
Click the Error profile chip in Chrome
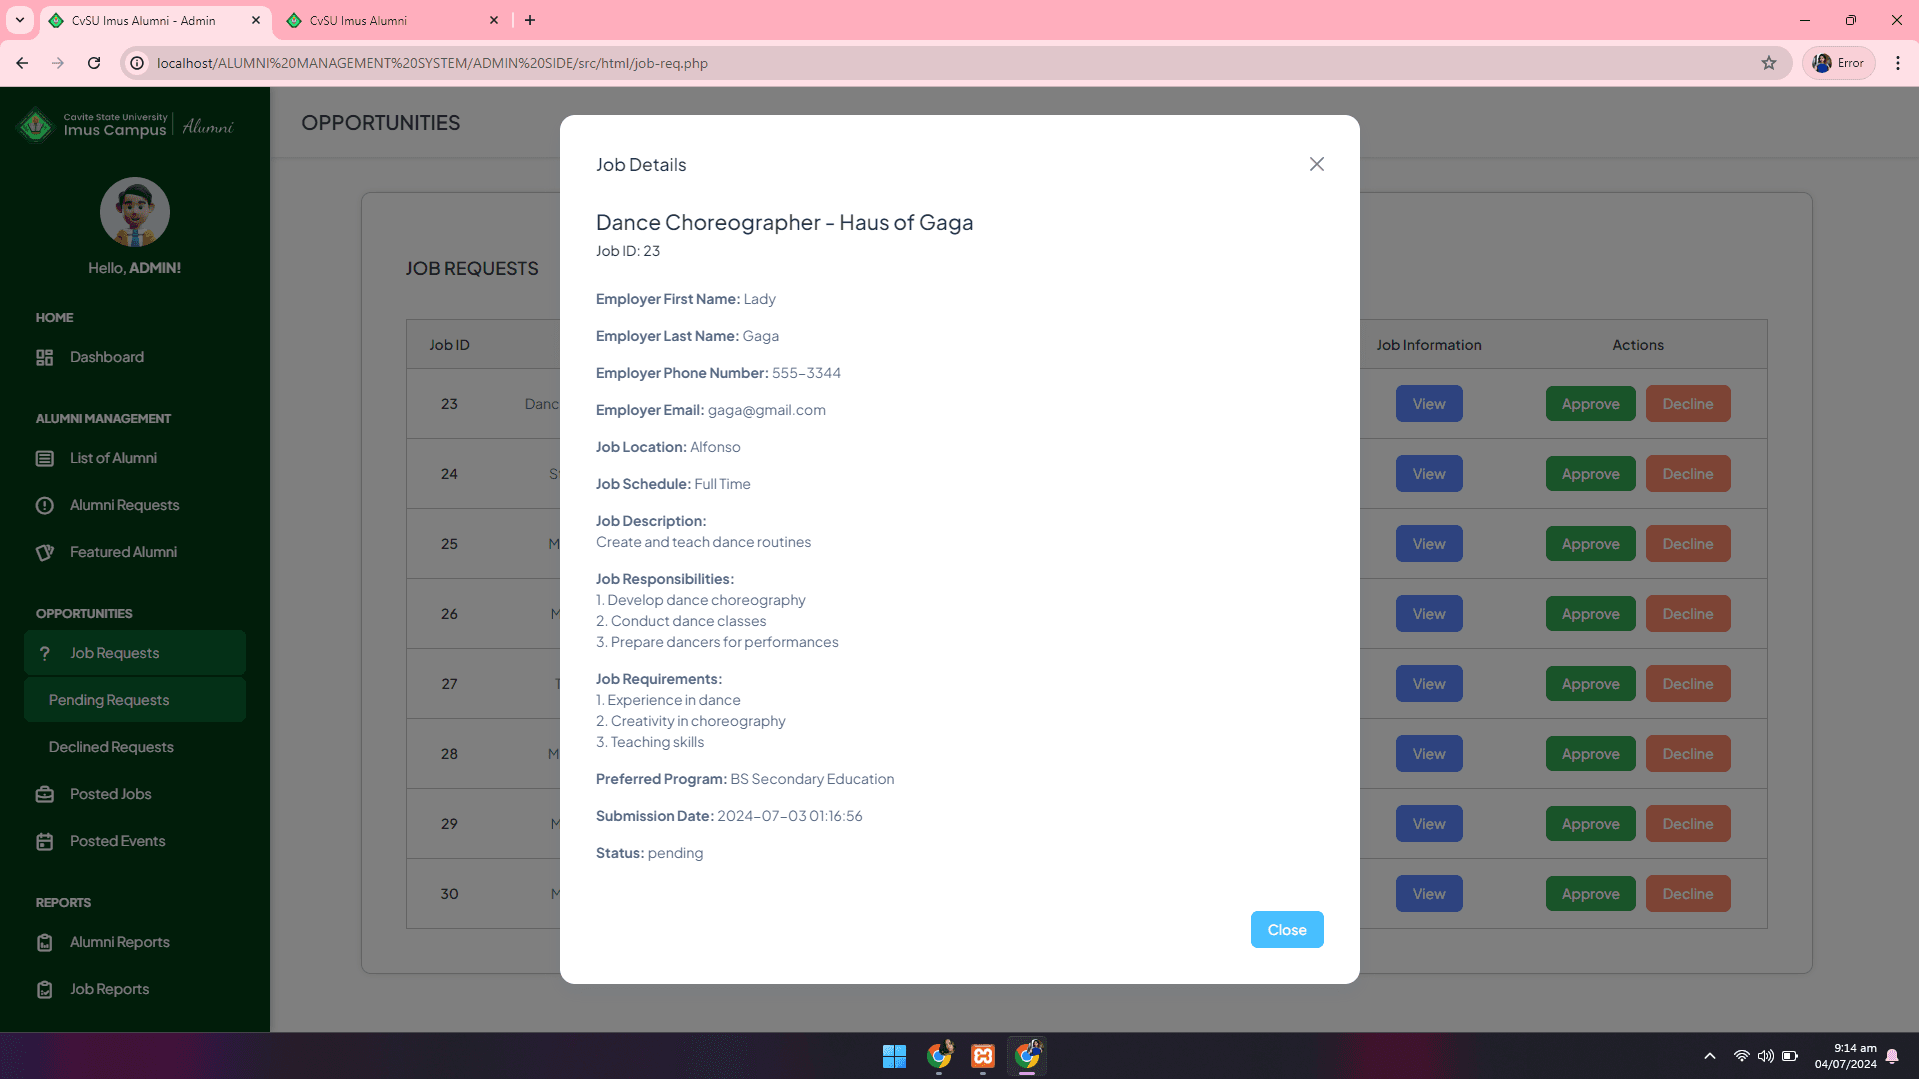[x=1838, y=63]
